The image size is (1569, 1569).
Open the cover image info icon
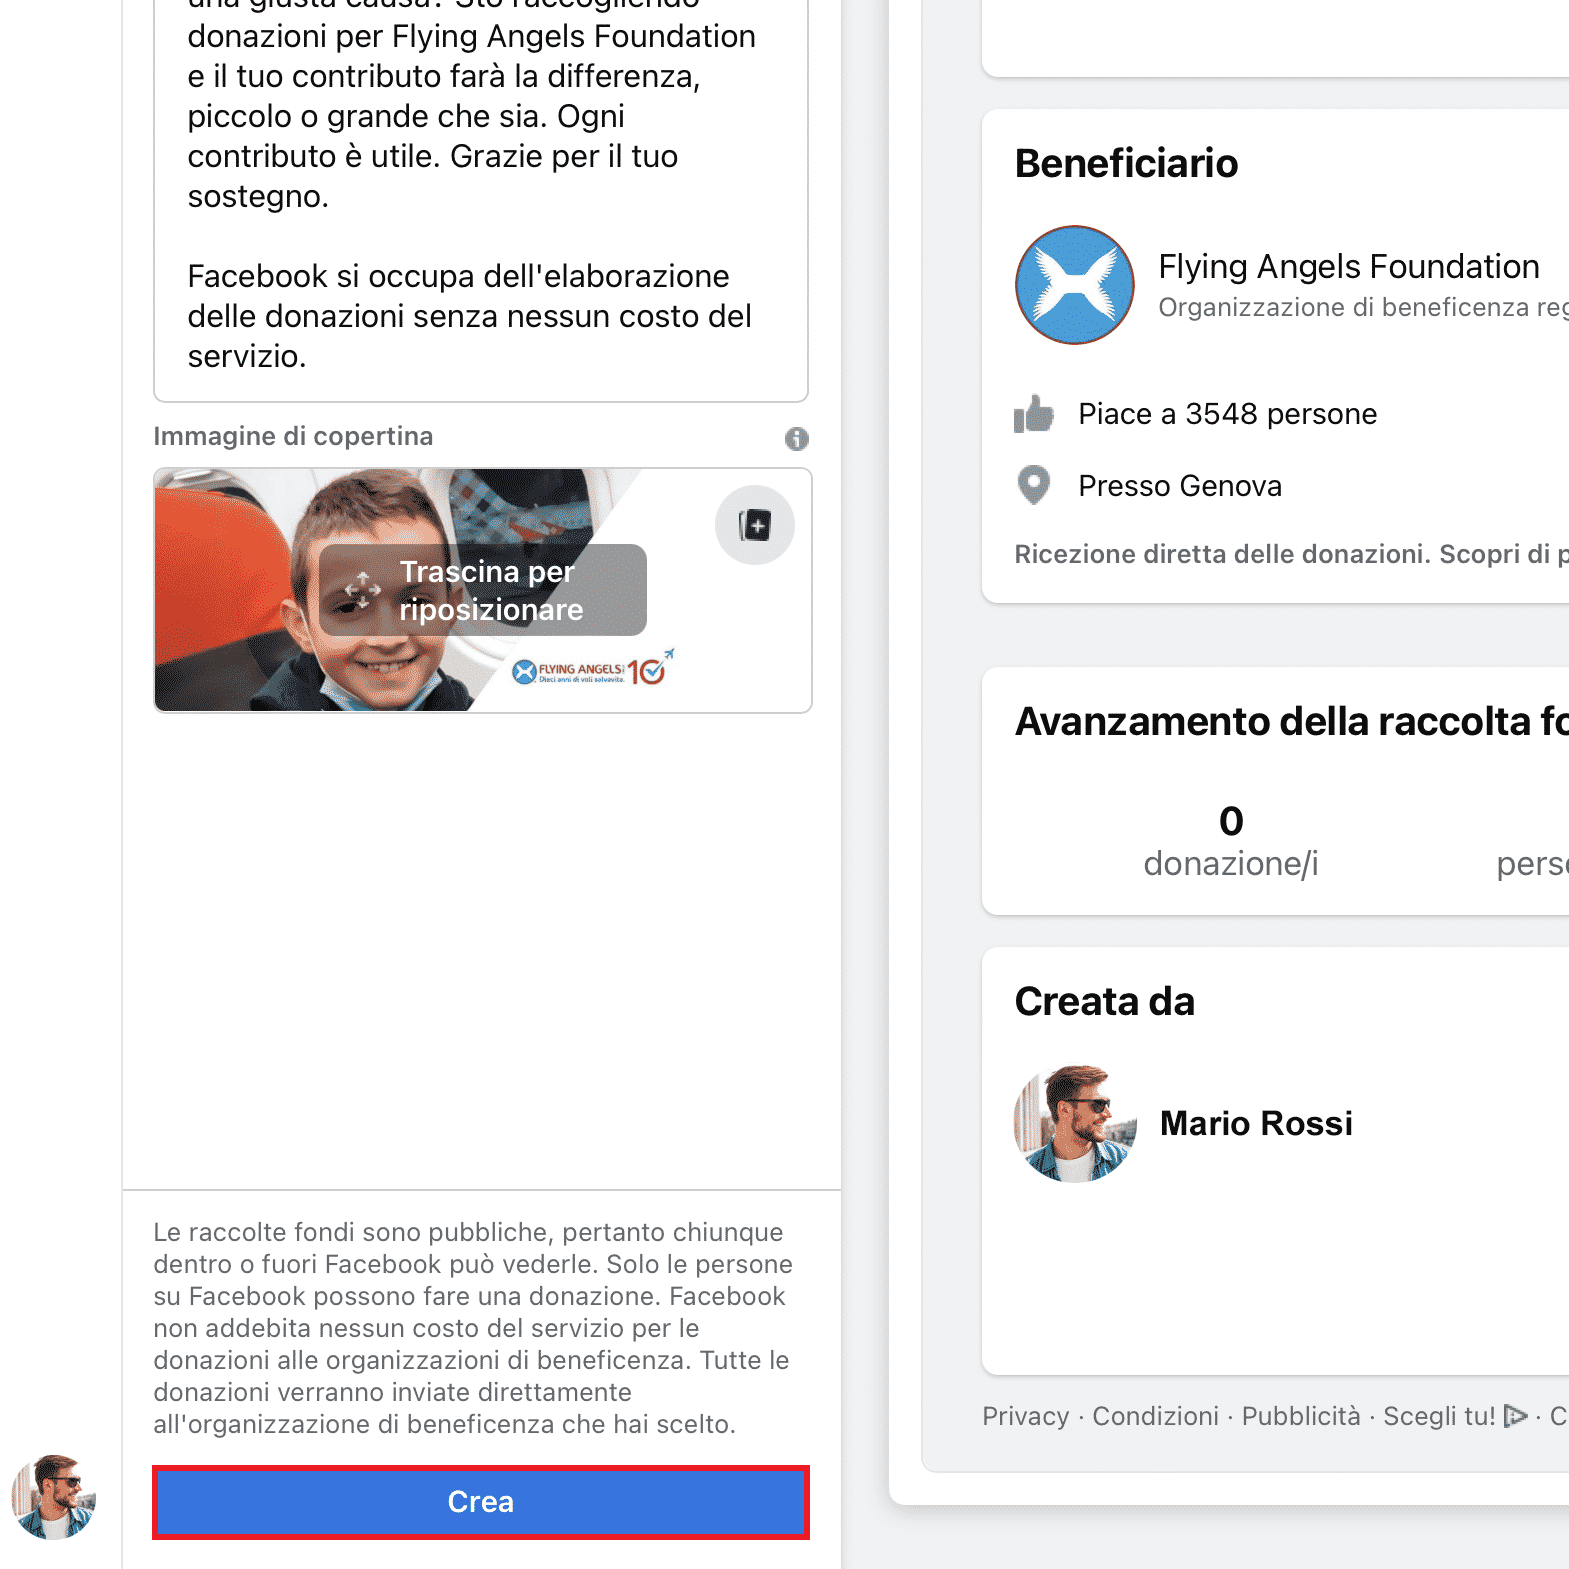(x=796, y=438)
